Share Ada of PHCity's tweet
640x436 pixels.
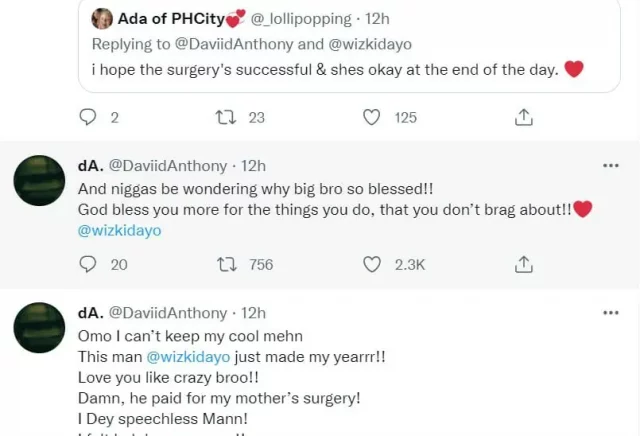click(x=523, y=117)
